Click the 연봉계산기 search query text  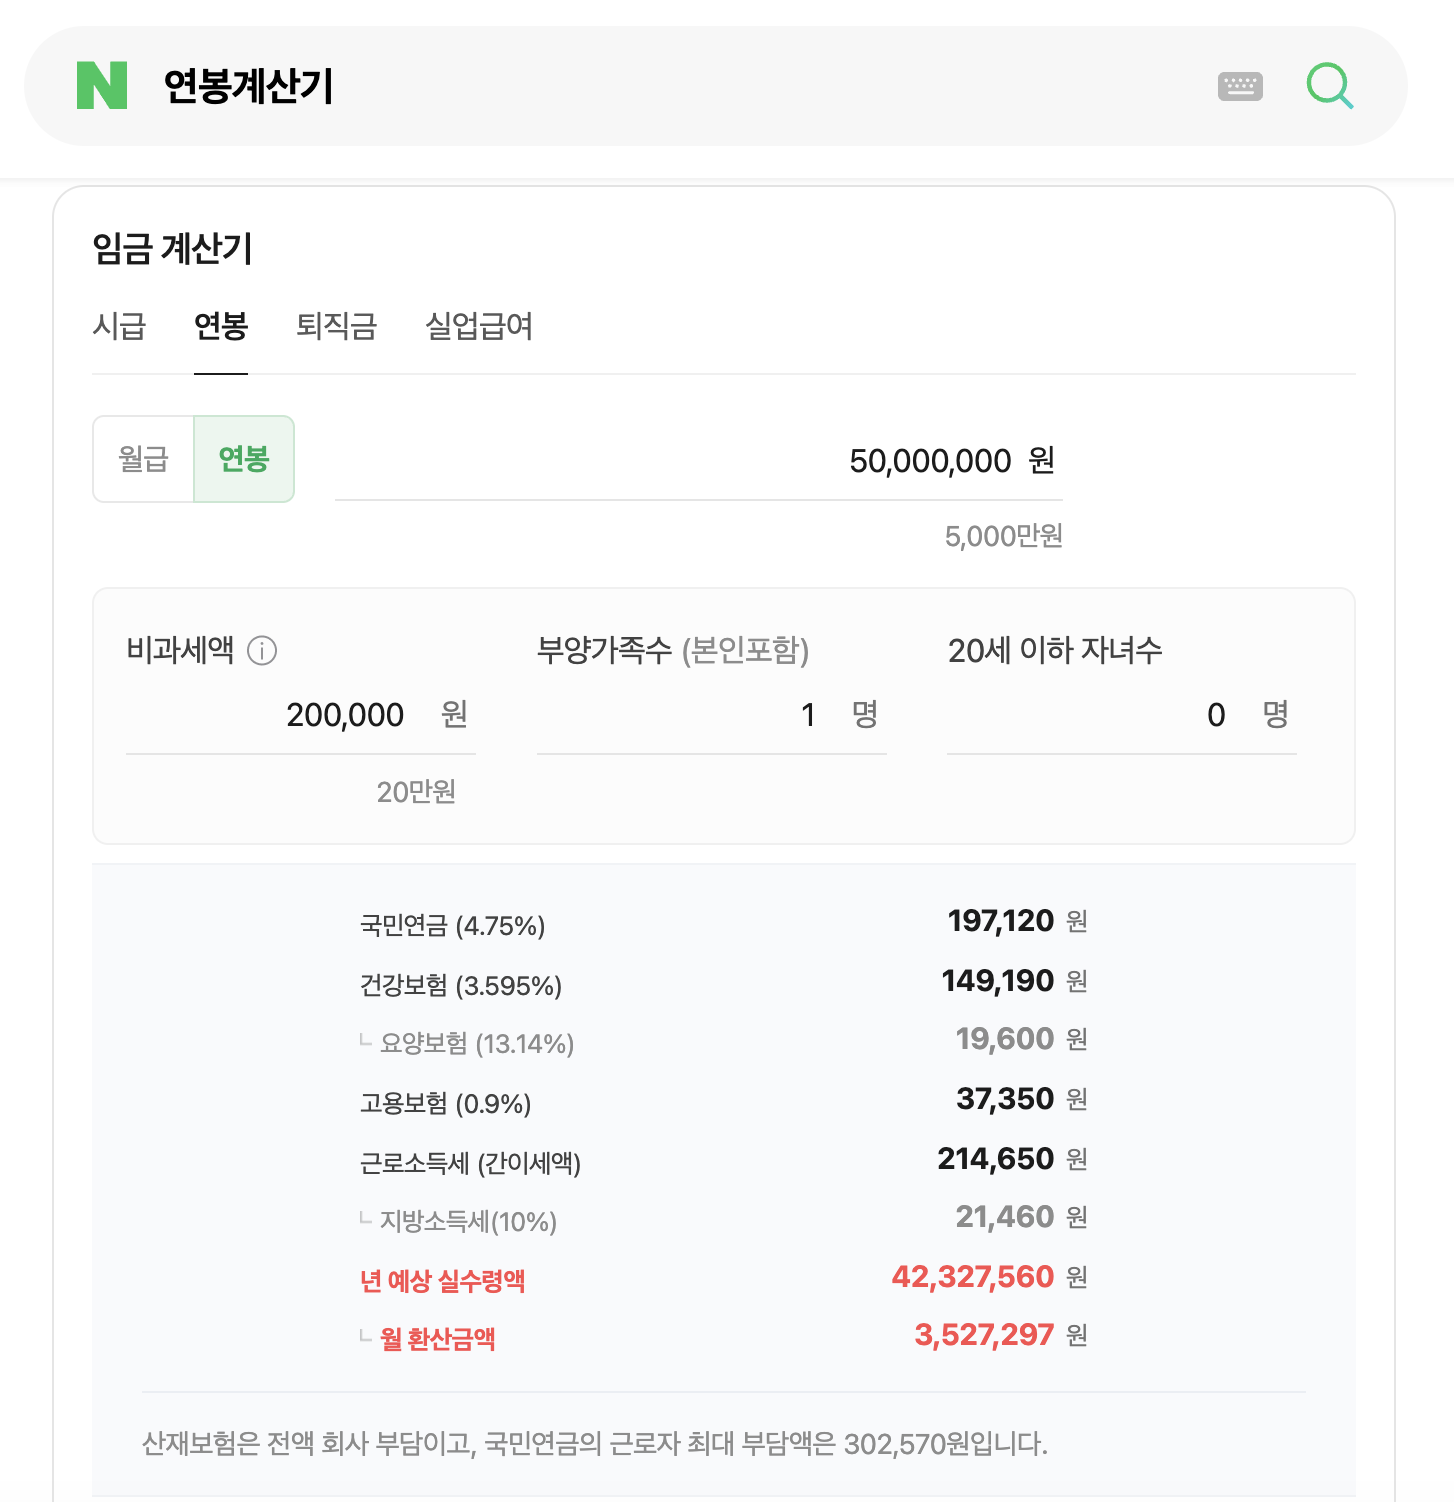248,86
